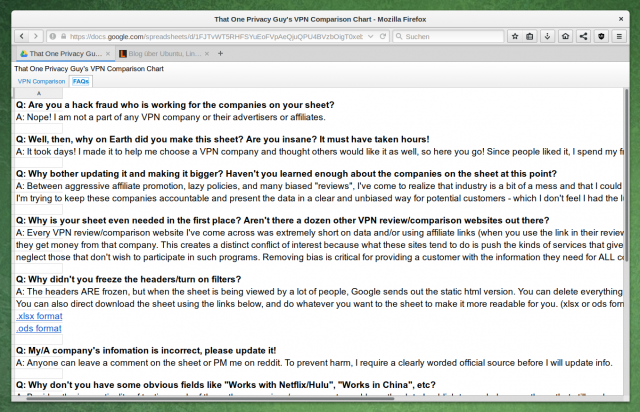Select the FAQs sheet tab
Viewport: 640px width, 412px height.
(x=81, y=81)
